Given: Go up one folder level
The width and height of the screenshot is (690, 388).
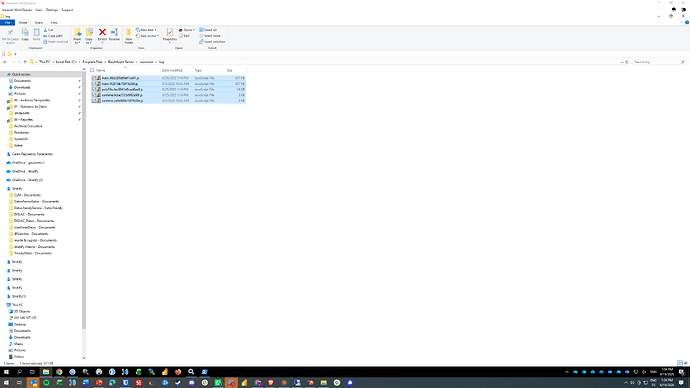Looking at the screenshot, I should (x=25, y=62).
